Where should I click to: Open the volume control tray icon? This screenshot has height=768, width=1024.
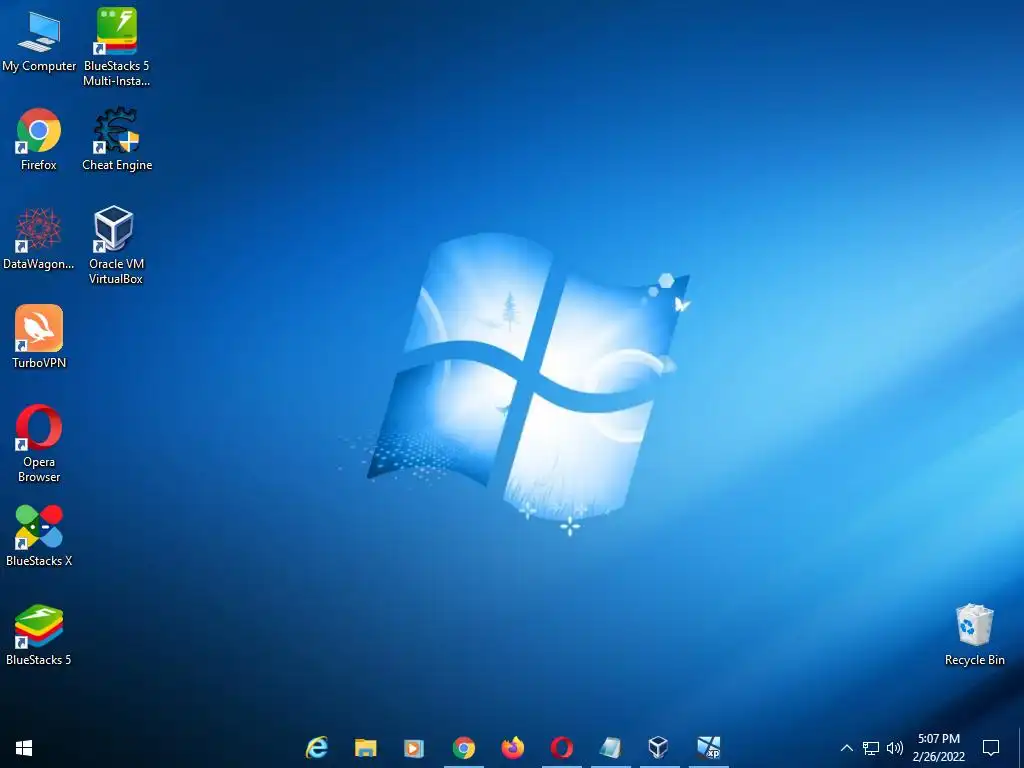[x=895, y=748]
